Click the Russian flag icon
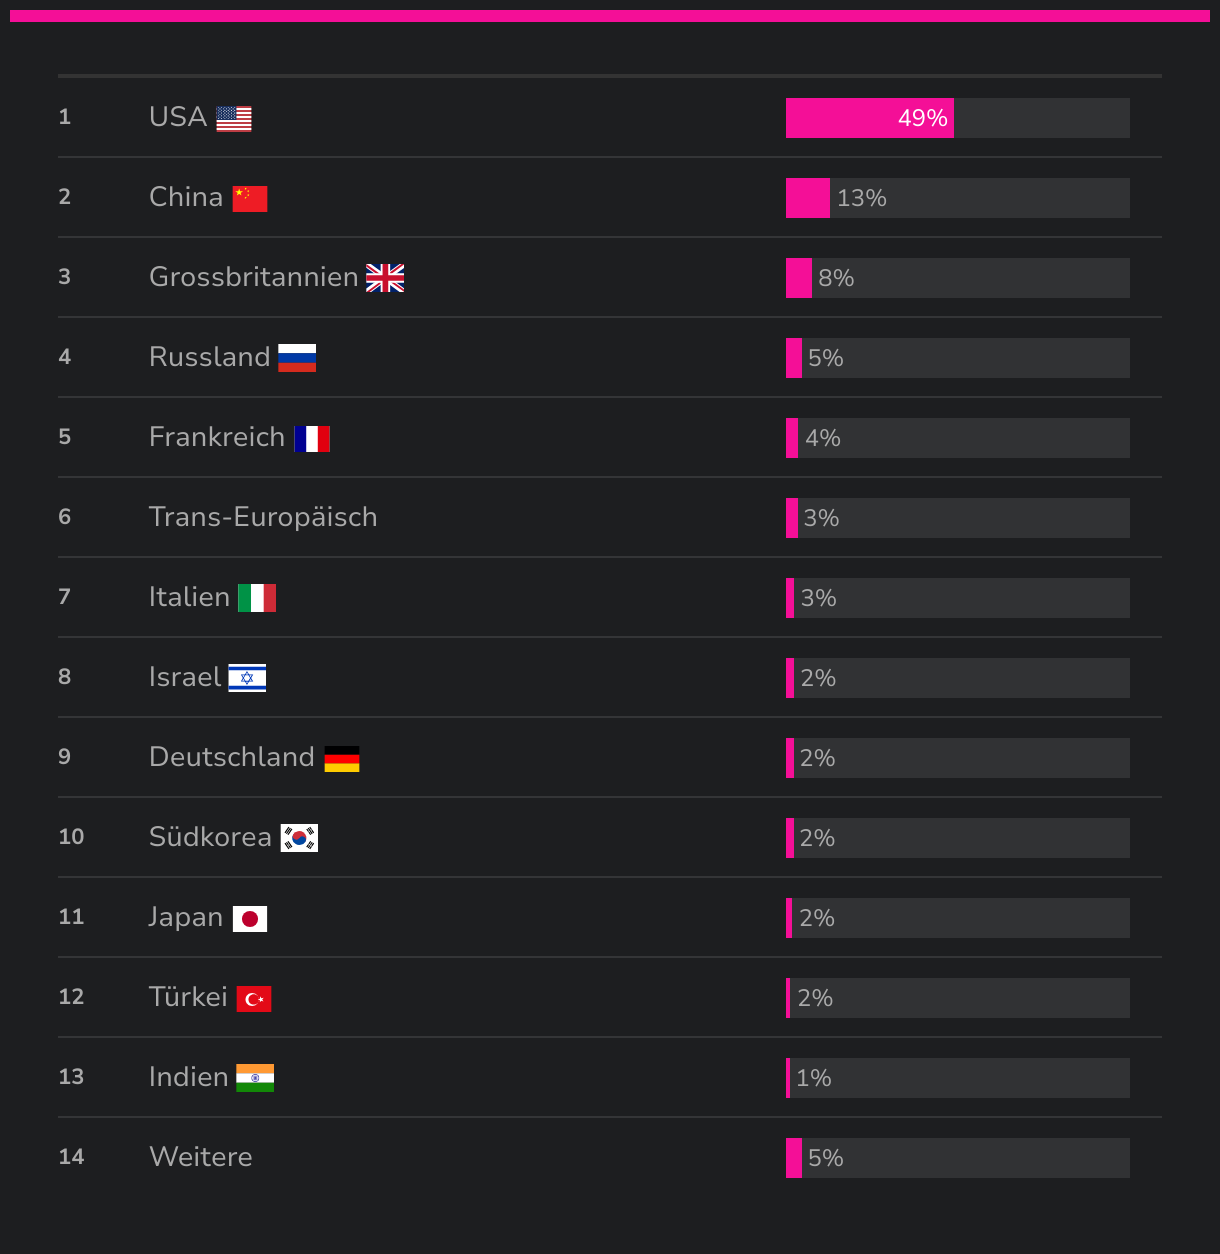1220x1254 pixels. click(297, 358)
